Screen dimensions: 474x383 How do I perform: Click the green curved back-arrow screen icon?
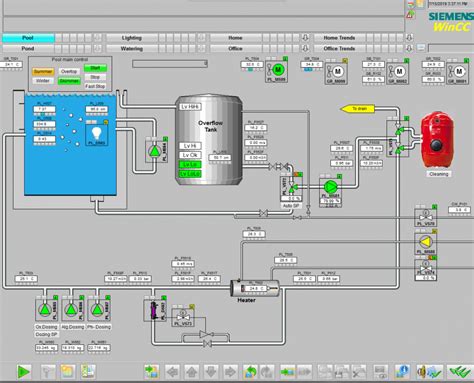[250, 371]
